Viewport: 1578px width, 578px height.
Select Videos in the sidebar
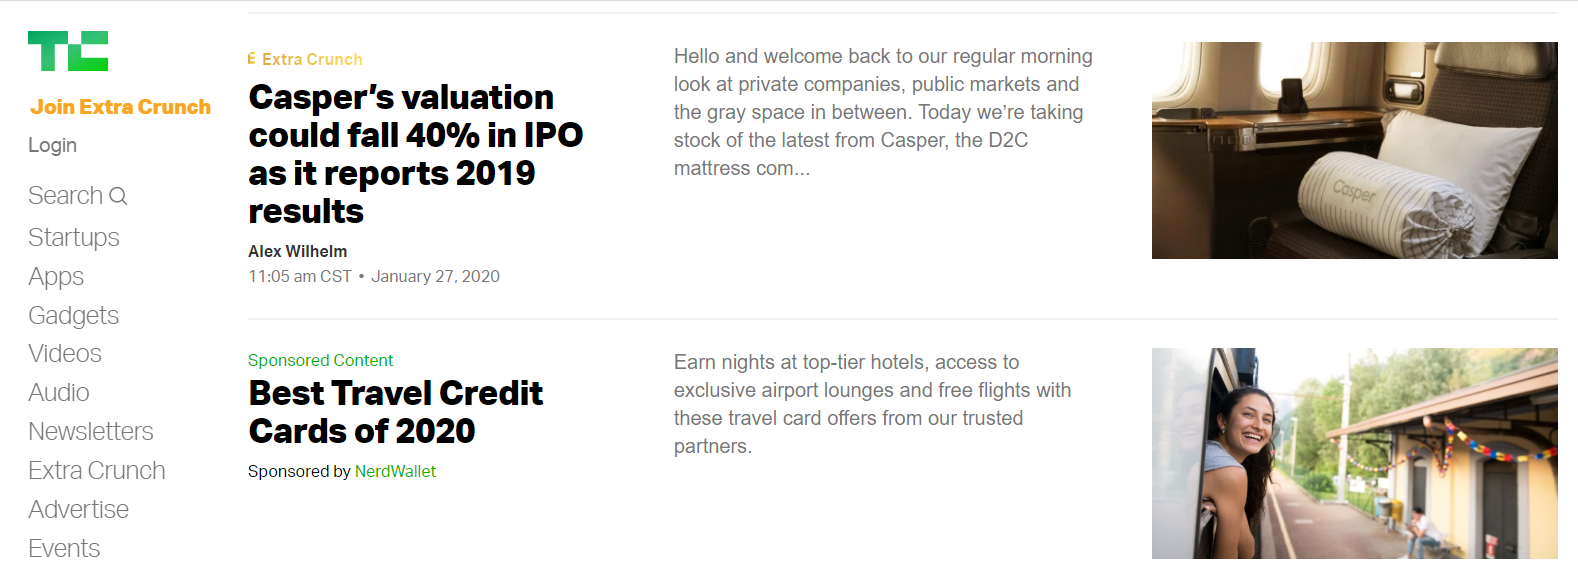65,353
